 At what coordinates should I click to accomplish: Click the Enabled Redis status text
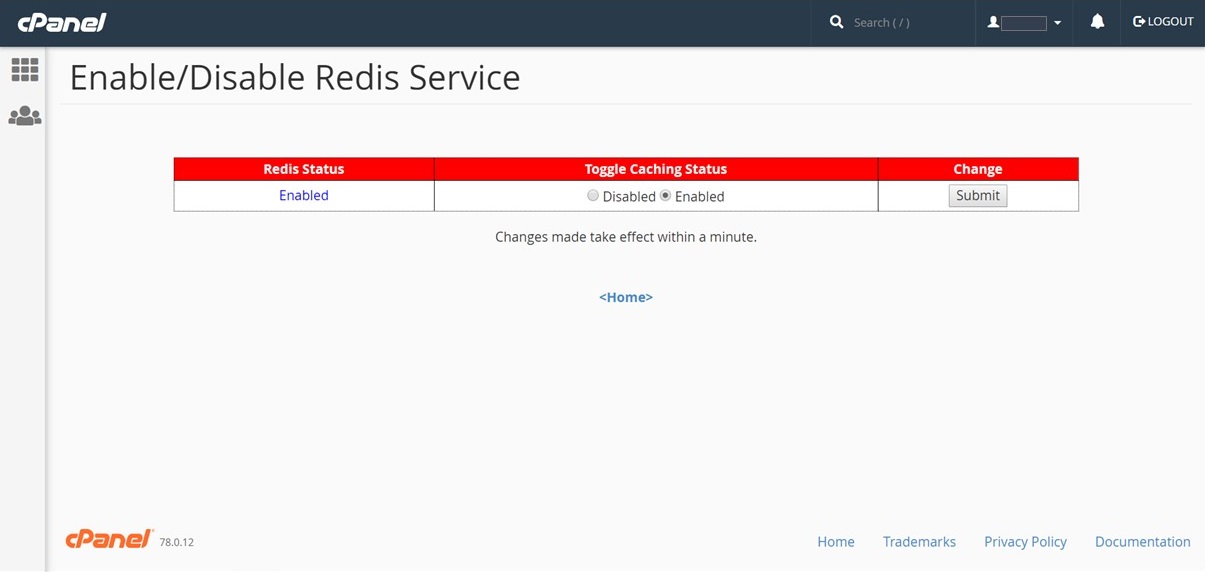[304, 196]
